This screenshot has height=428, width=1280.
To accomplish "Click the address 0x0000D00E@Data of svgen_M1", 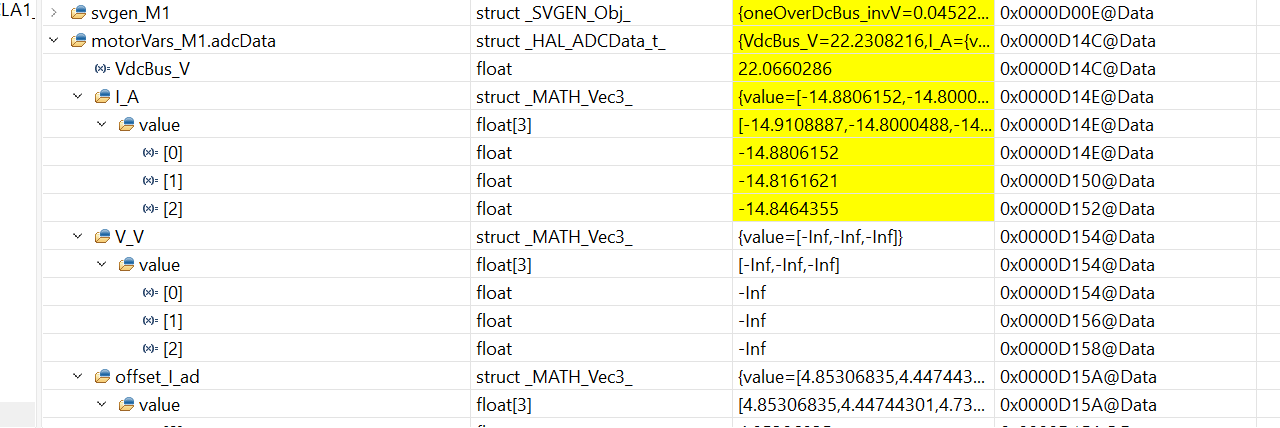I will point(1078,13).
